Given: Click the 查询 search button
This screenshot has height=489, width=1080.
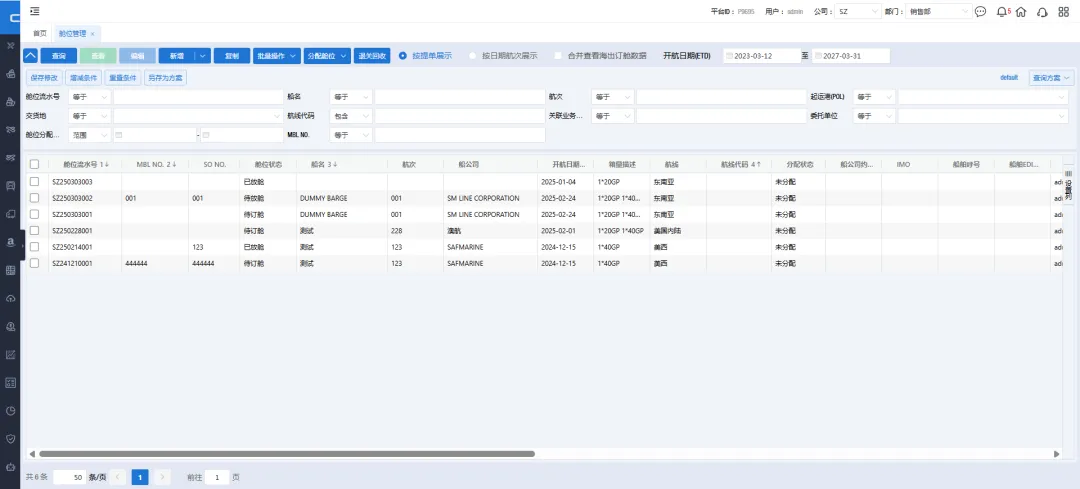Looking at the screenshot, I should click(58, 56).
